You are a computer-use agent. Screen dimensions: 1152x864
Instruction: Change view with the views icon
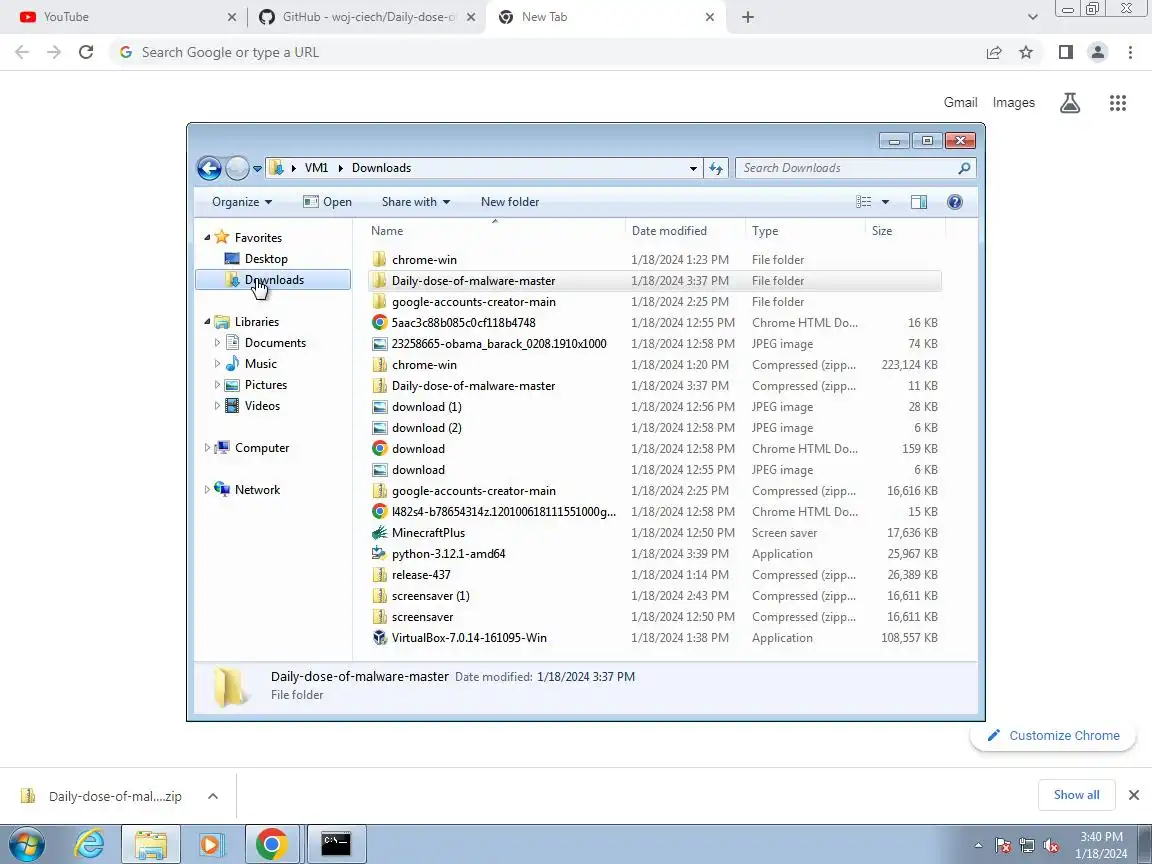[864, 202]
